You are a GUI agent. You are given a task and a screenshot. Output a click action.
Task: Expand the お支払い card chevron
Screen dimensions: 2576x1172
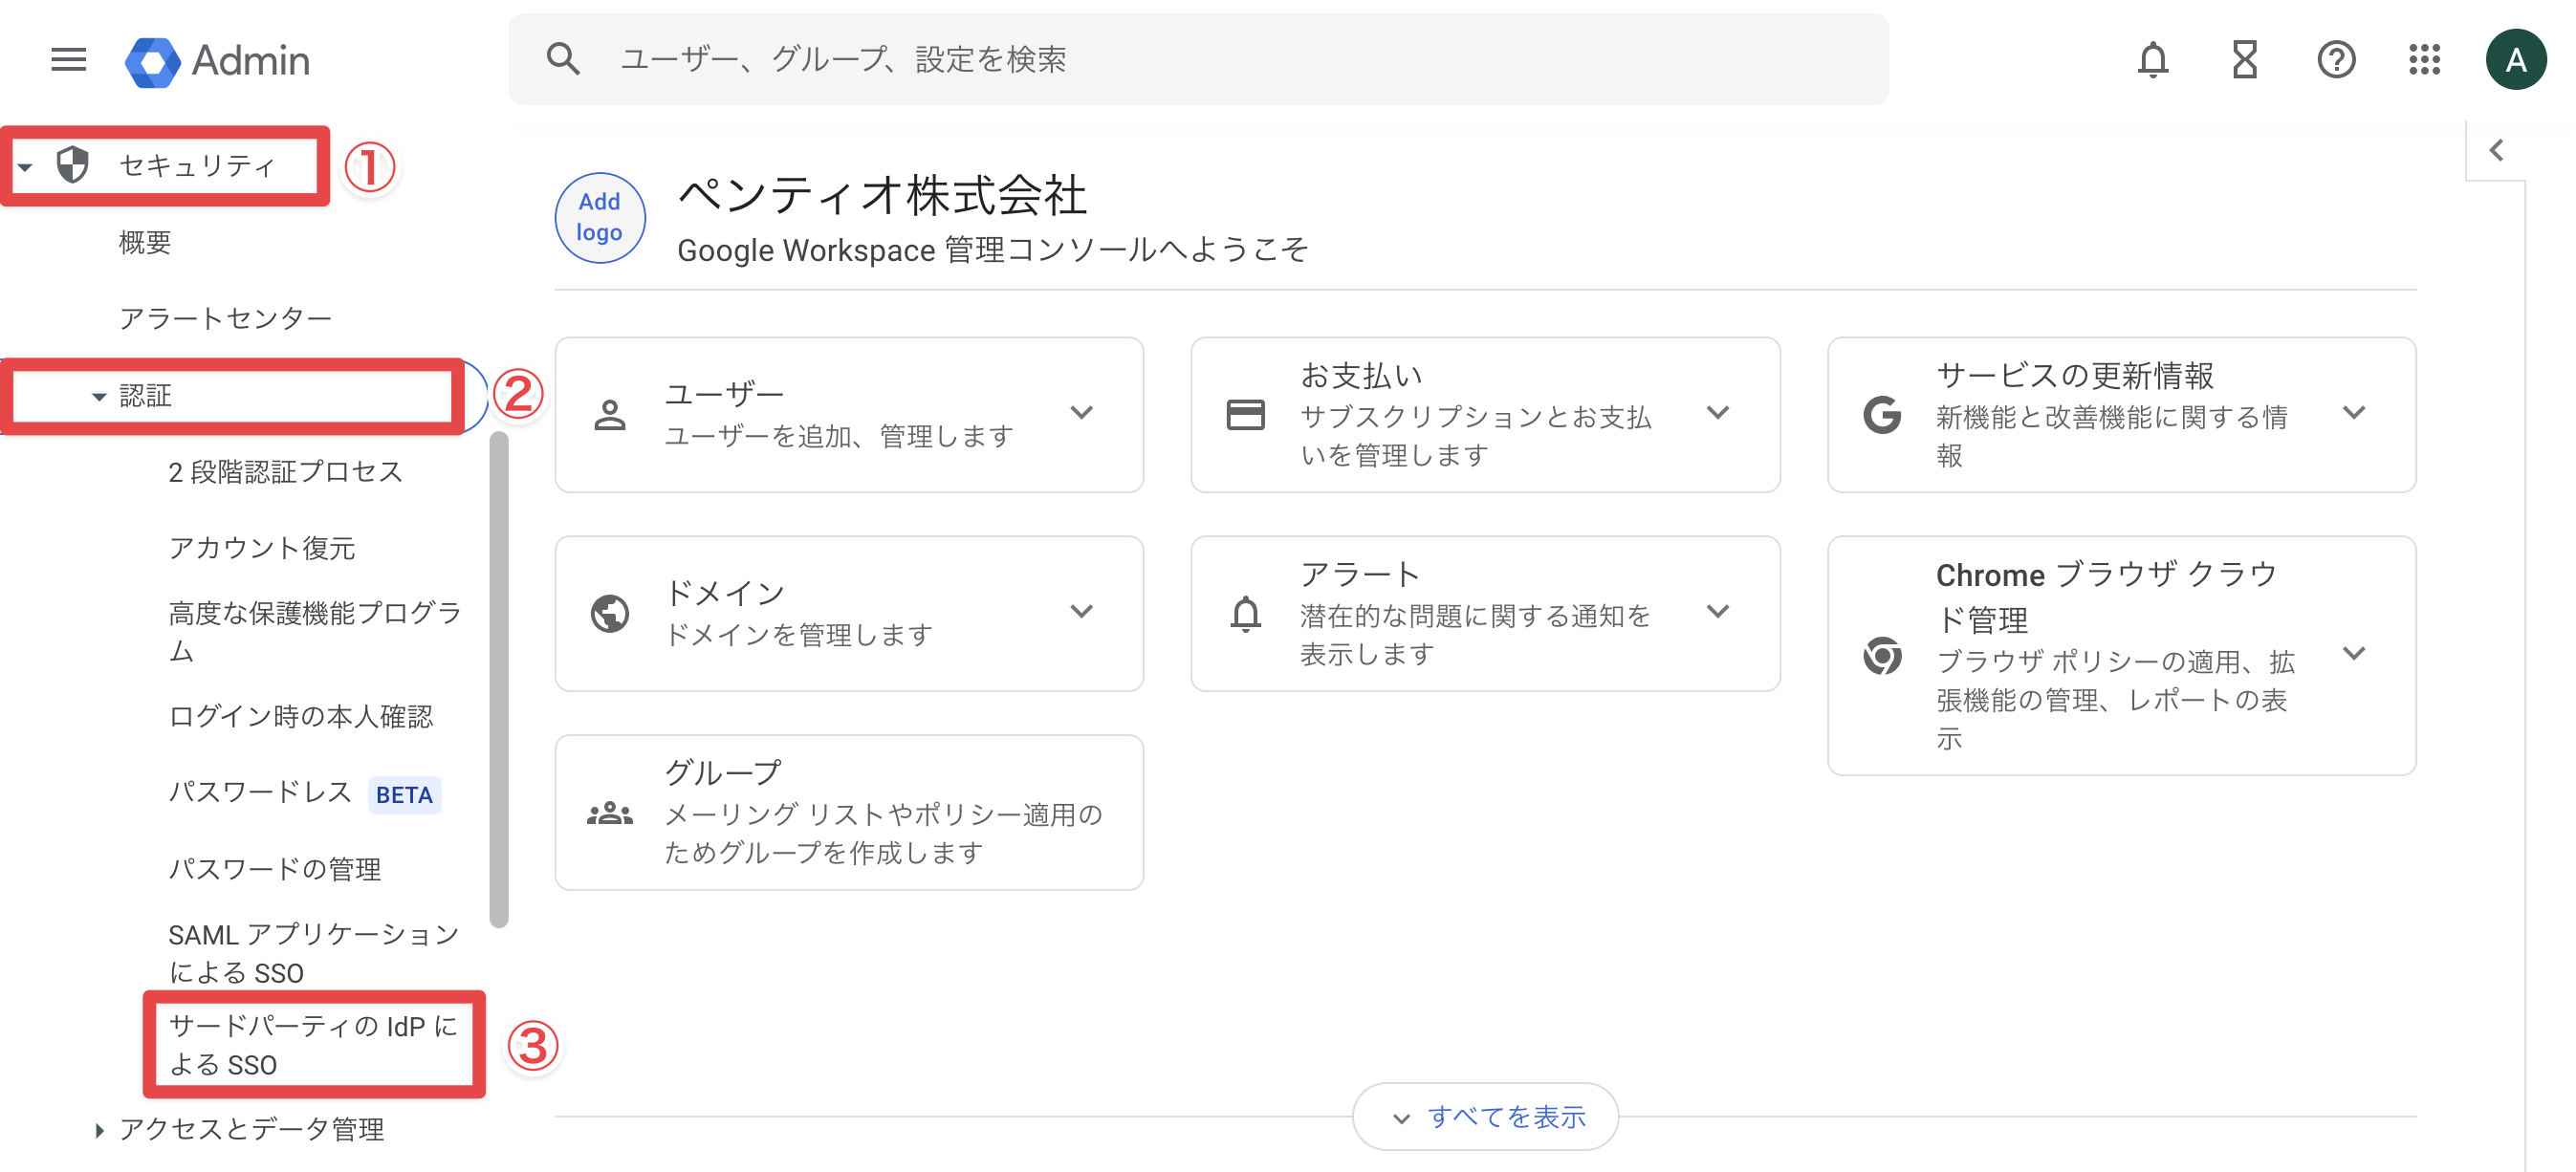(1717, 412)
